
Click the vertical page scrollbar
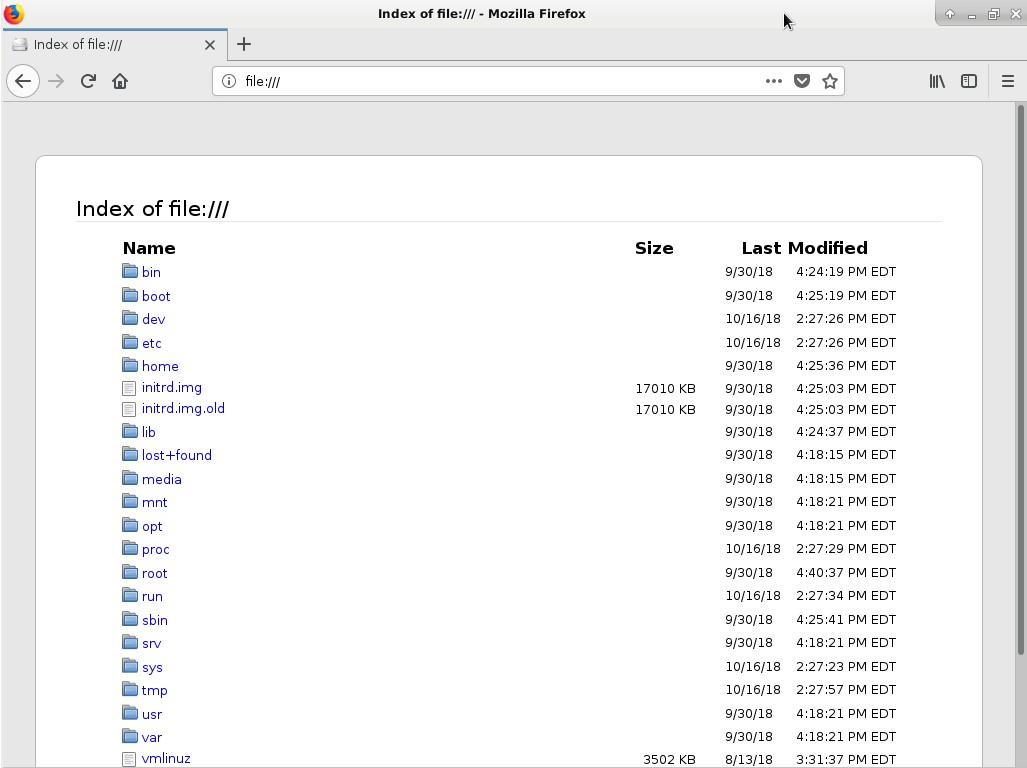1020,380
